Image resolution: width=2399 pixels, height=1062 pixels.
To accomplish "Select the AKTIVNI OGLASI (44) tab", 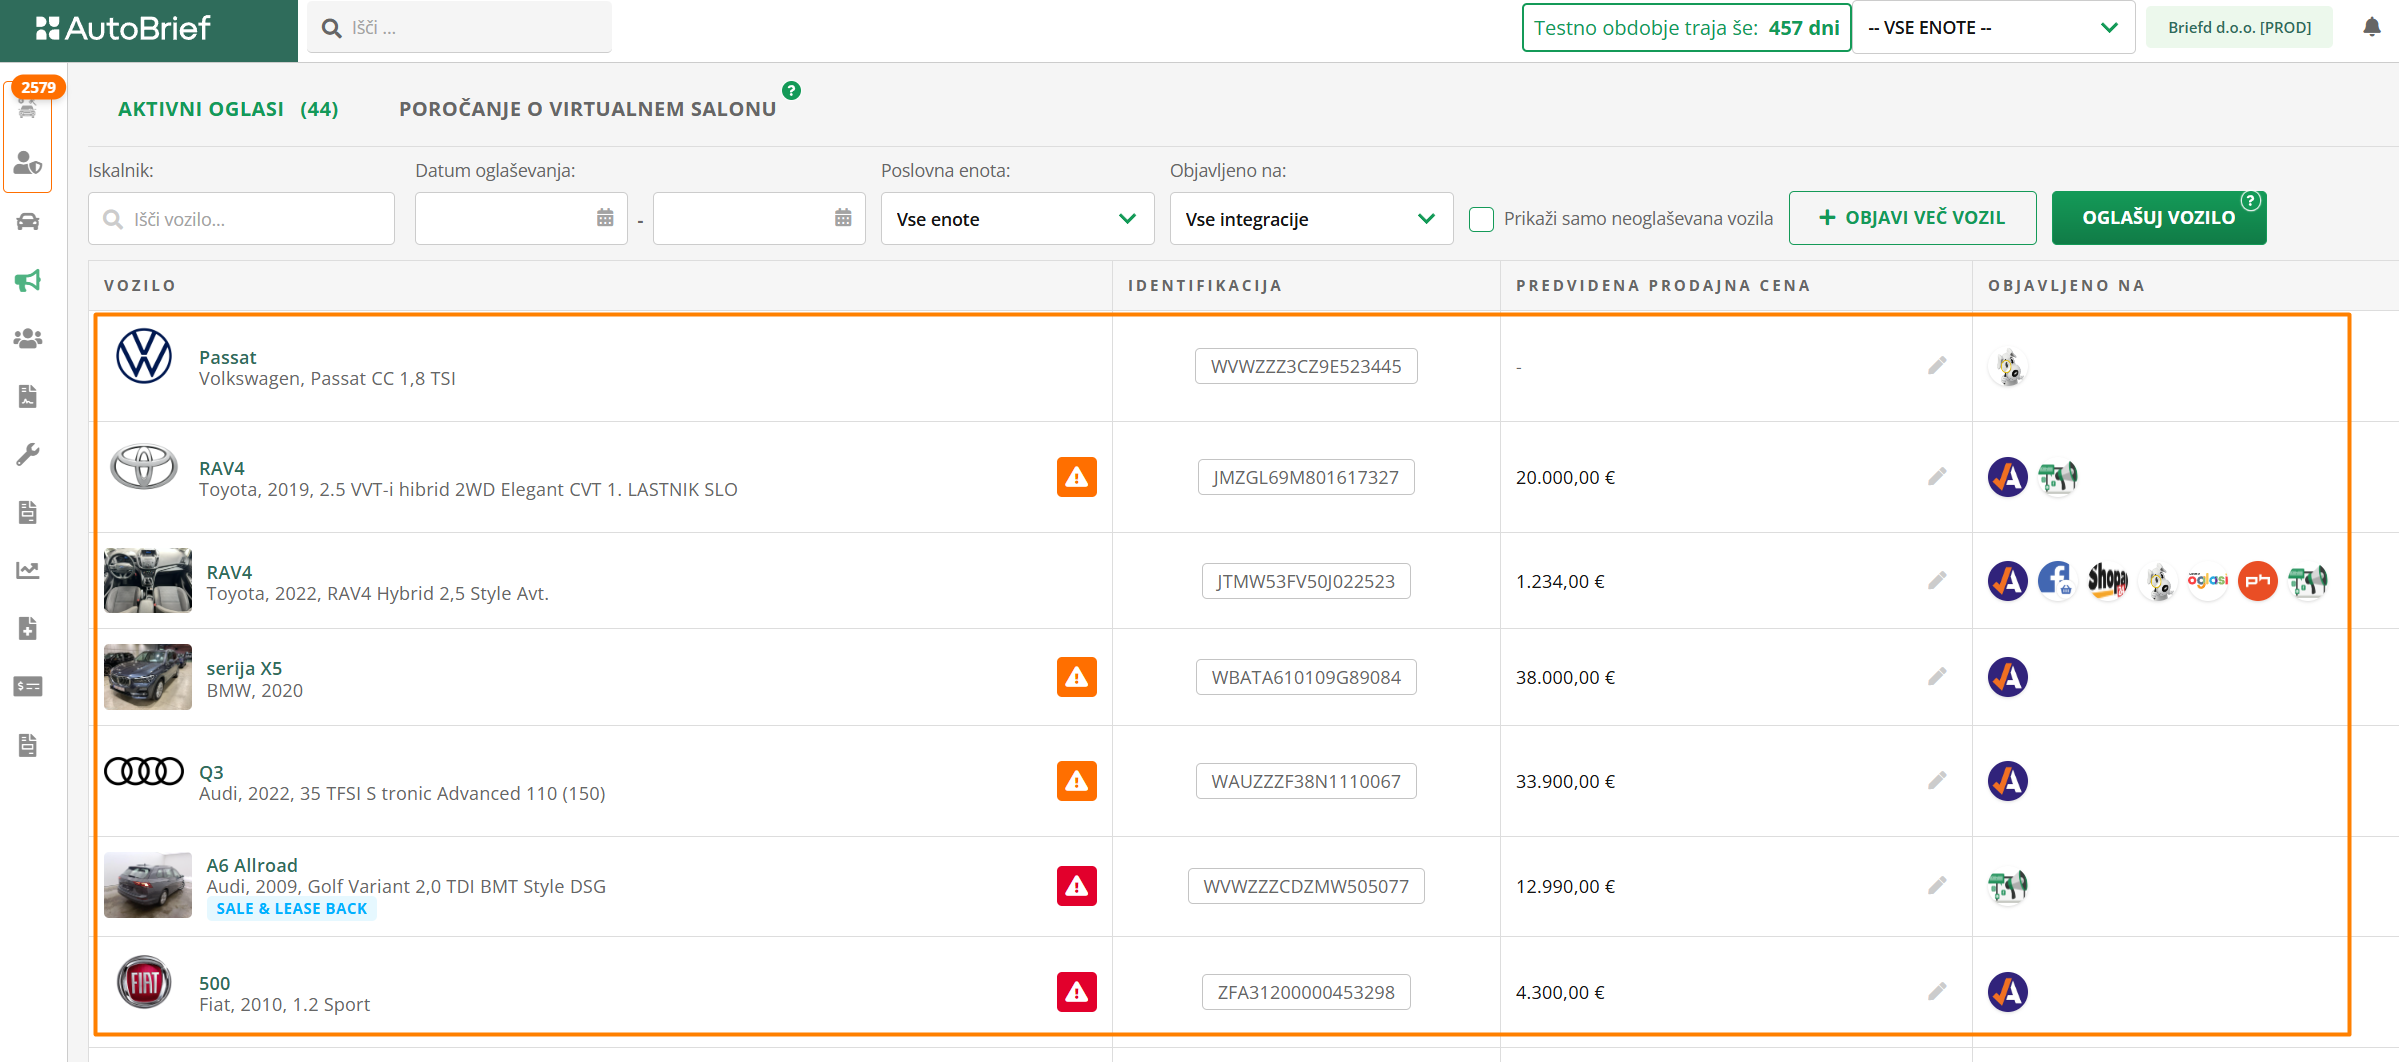I will pos(228,109).
